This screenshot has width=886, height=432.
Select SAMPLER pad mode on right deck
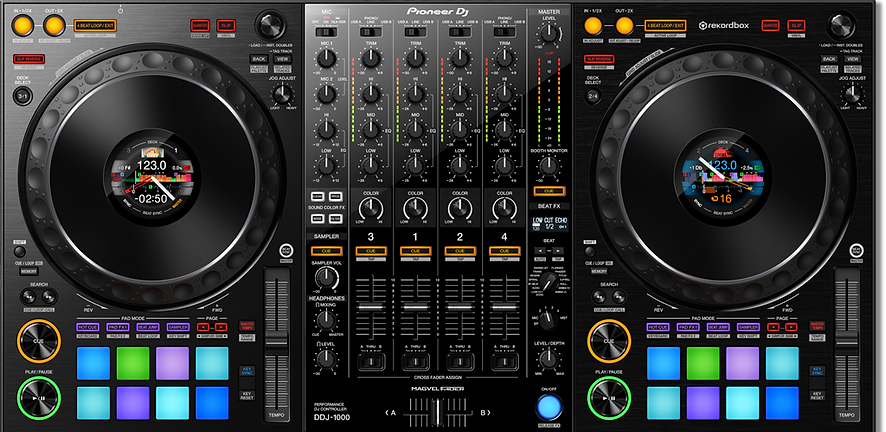pos(749,327)
